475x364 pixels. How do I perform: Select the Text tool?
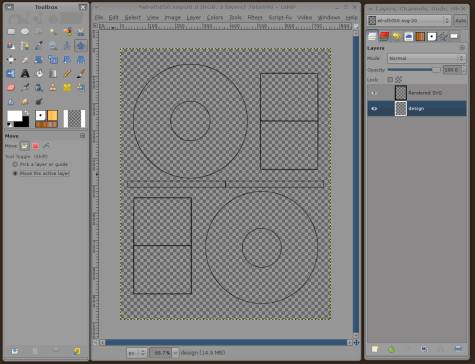point(25,74)
